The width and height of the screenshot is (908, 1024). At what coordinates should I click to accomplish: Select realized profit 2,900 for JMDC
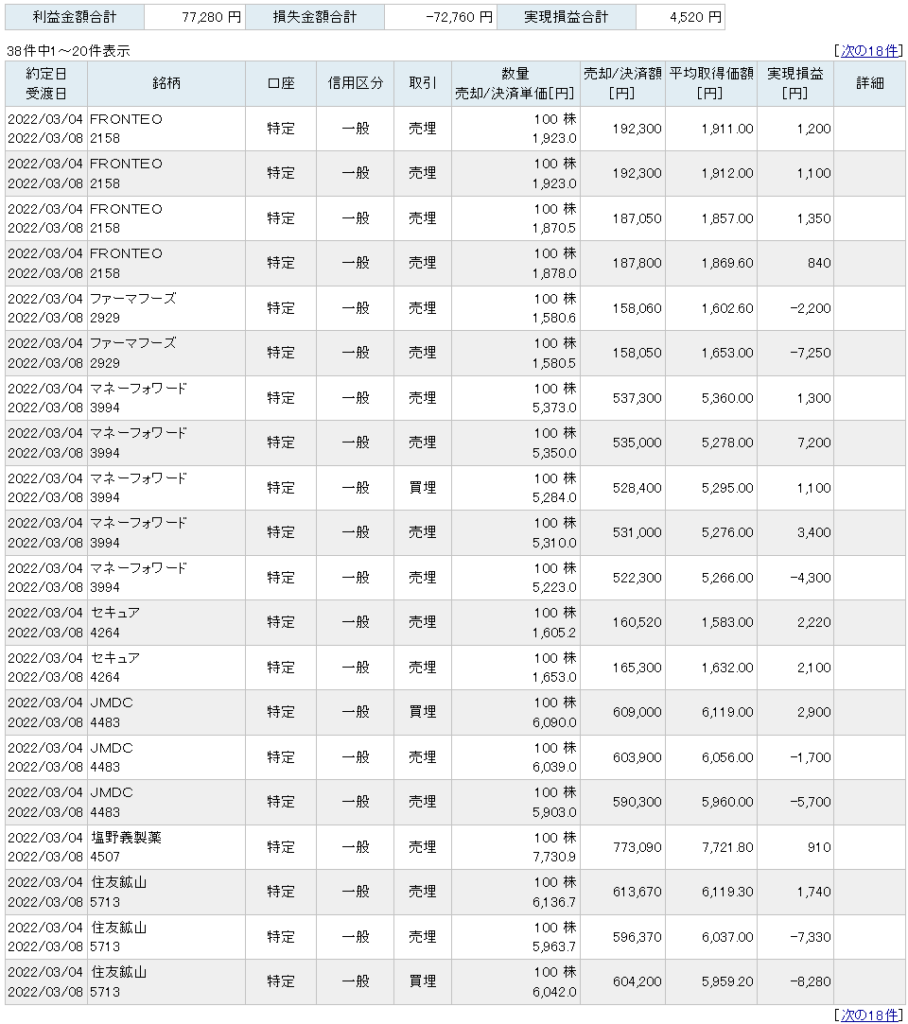pyautogui.click(x=813, y=712)
